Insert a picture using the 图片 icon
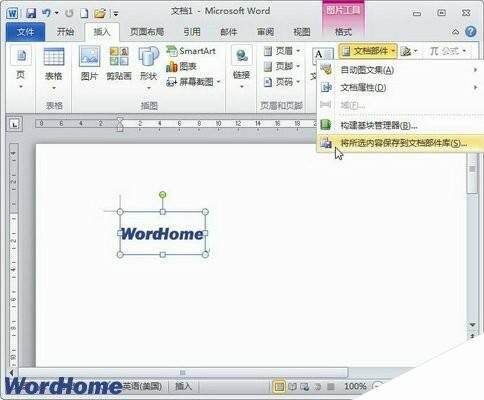This screenshot has height=400, width=484. (x=89, y=64)
